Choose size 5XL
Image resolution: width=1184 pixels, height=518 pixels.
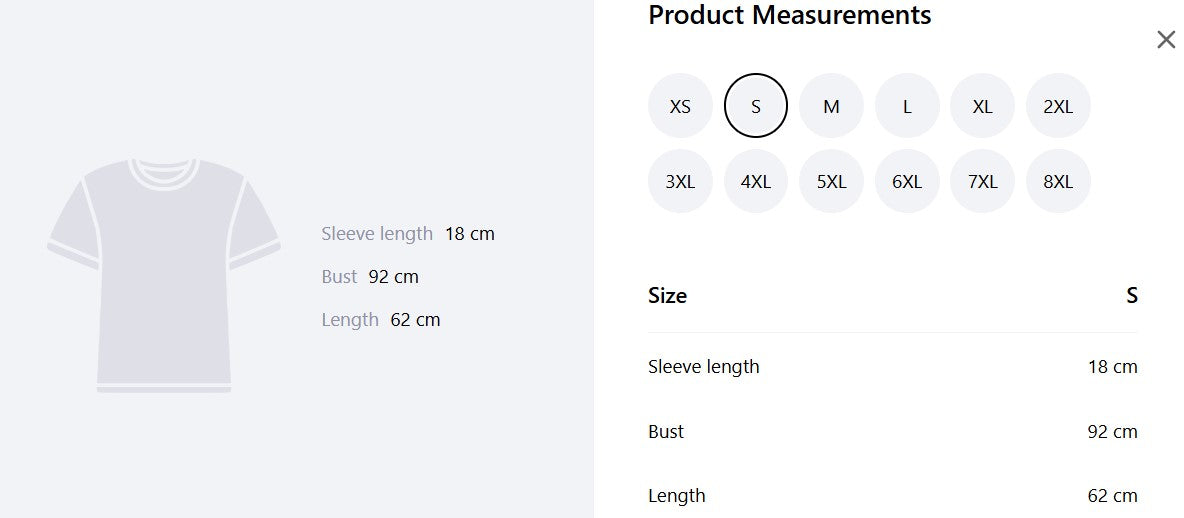click(831, 181)
